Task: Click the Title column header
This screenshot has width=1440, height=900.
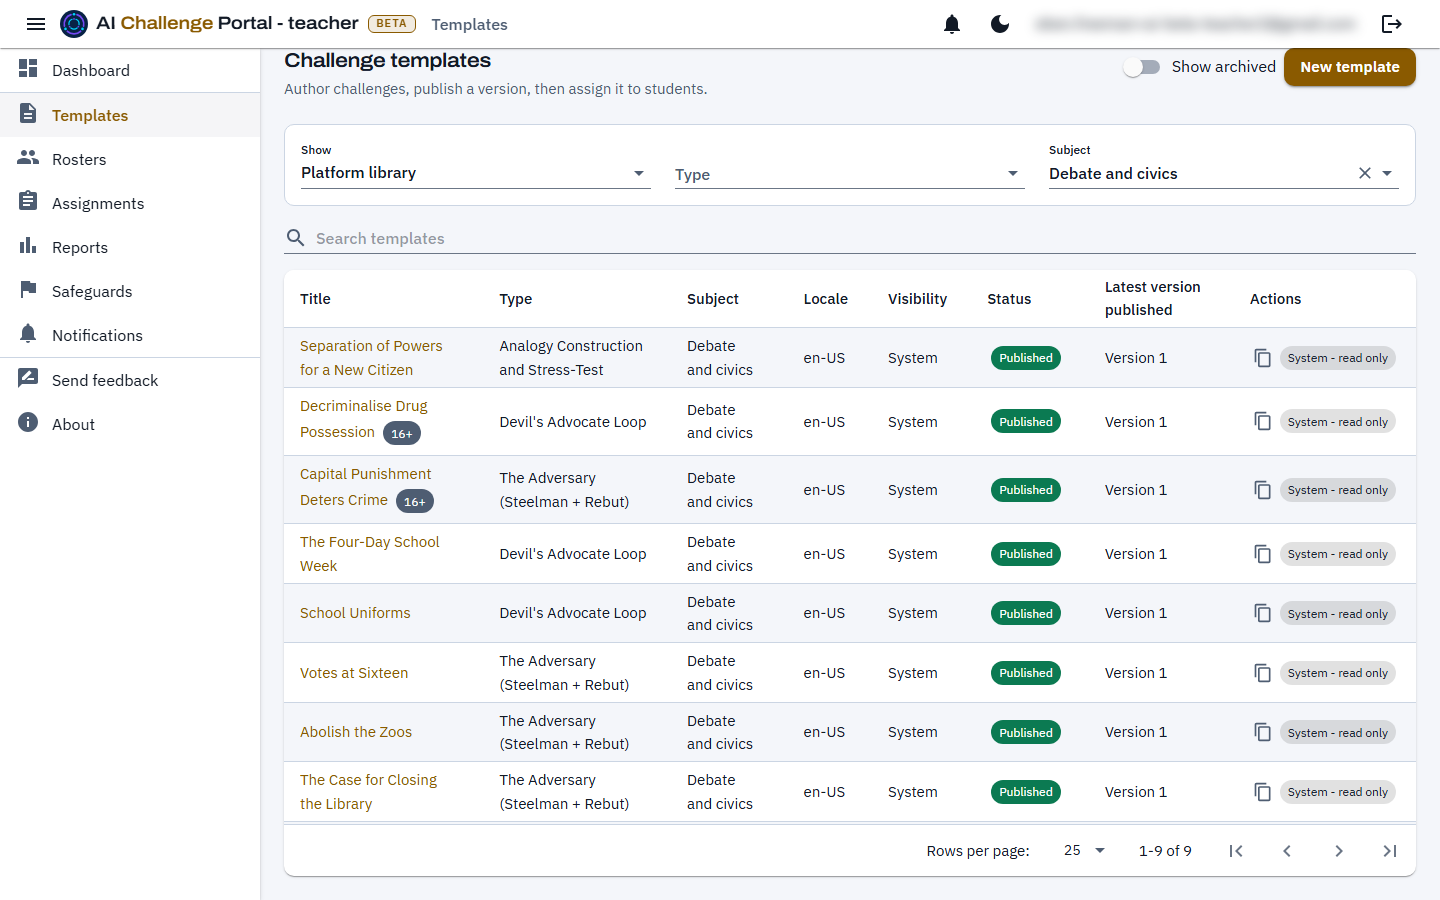Action: click(x=315, y=299)
